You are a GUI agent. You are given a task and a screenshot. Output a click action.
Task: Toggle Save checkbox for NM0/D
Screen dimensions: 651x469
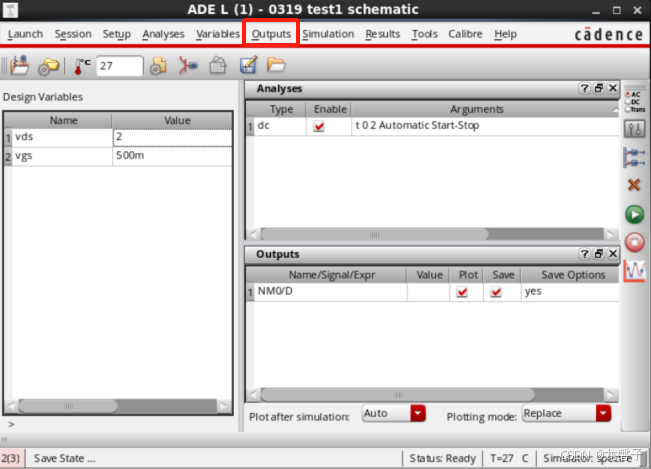pyautogui.click(x=496, y=292)
